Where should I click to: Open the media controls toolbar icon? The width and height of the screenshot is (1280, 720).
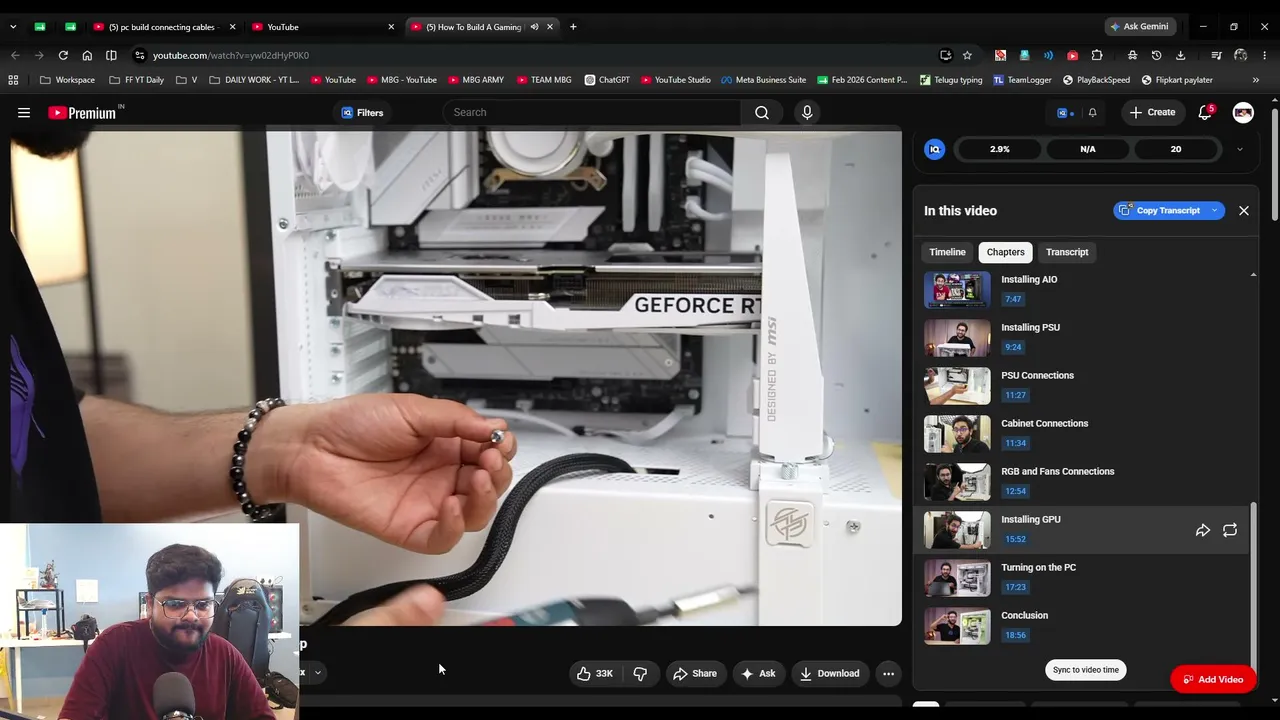point(1216,55)
